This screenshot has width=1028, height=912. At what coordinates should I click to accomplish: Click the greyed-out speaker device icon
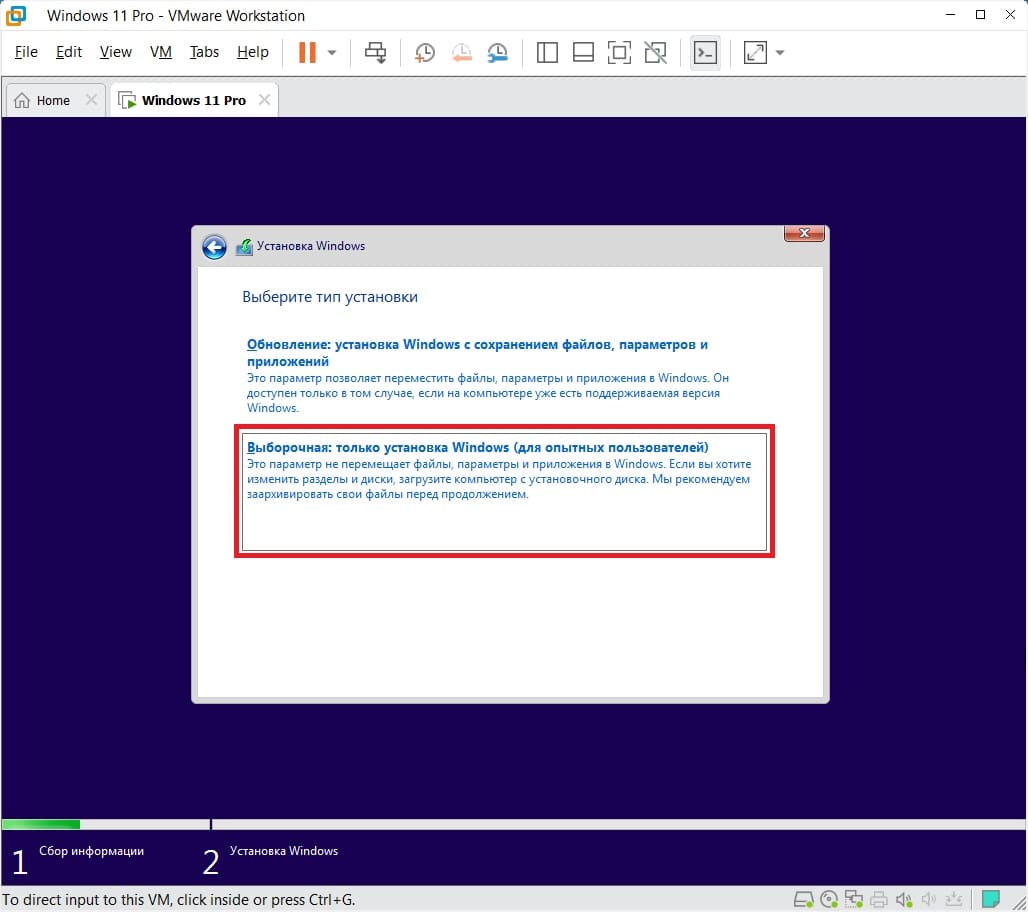coord(928,899)
